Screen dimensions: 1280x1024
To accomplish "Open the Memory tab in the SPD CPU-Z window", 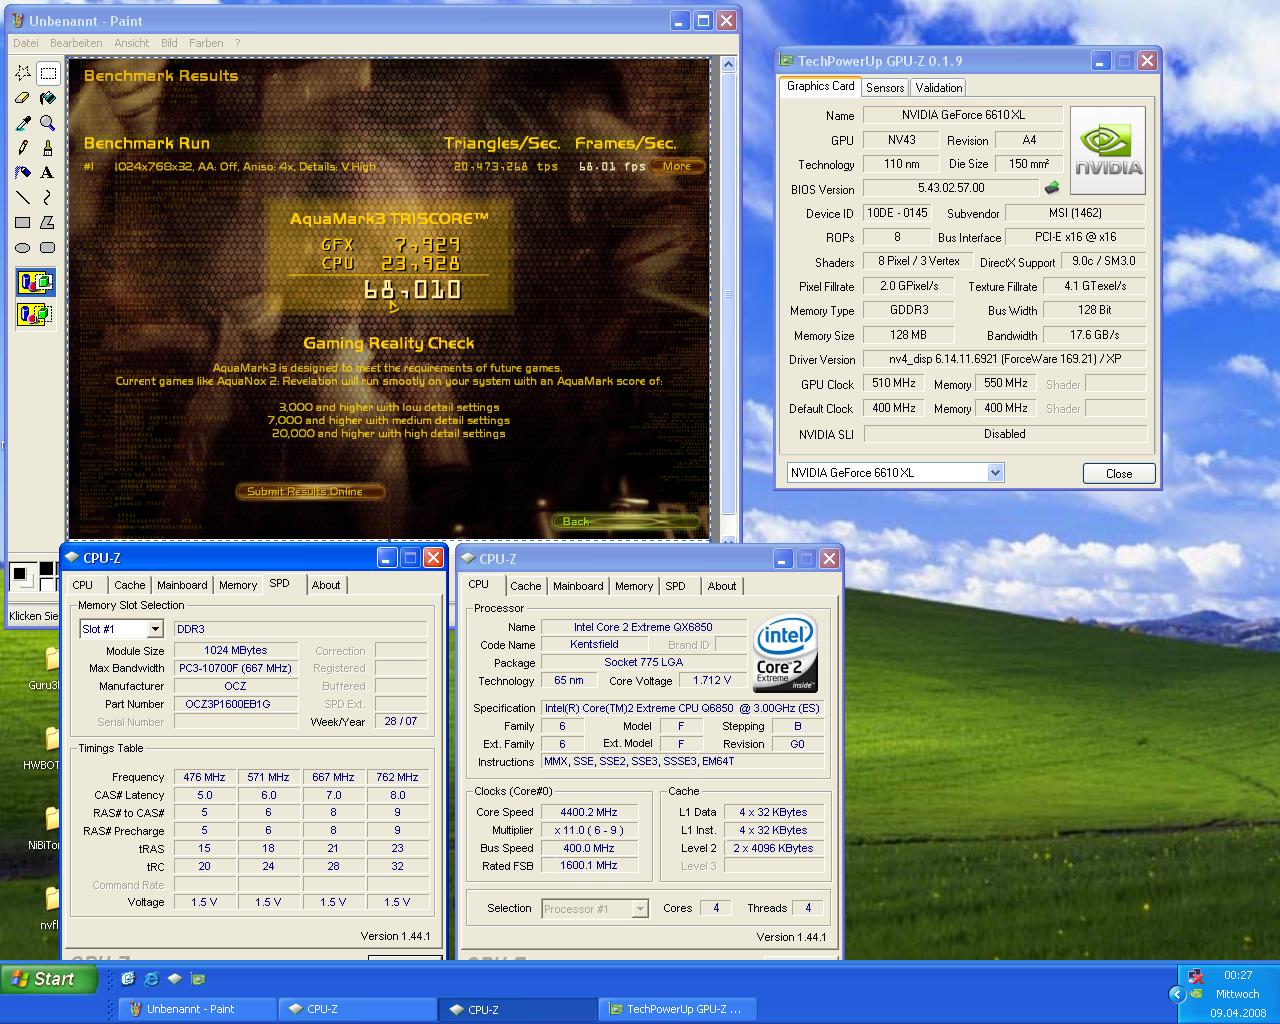I will [238, 585].
